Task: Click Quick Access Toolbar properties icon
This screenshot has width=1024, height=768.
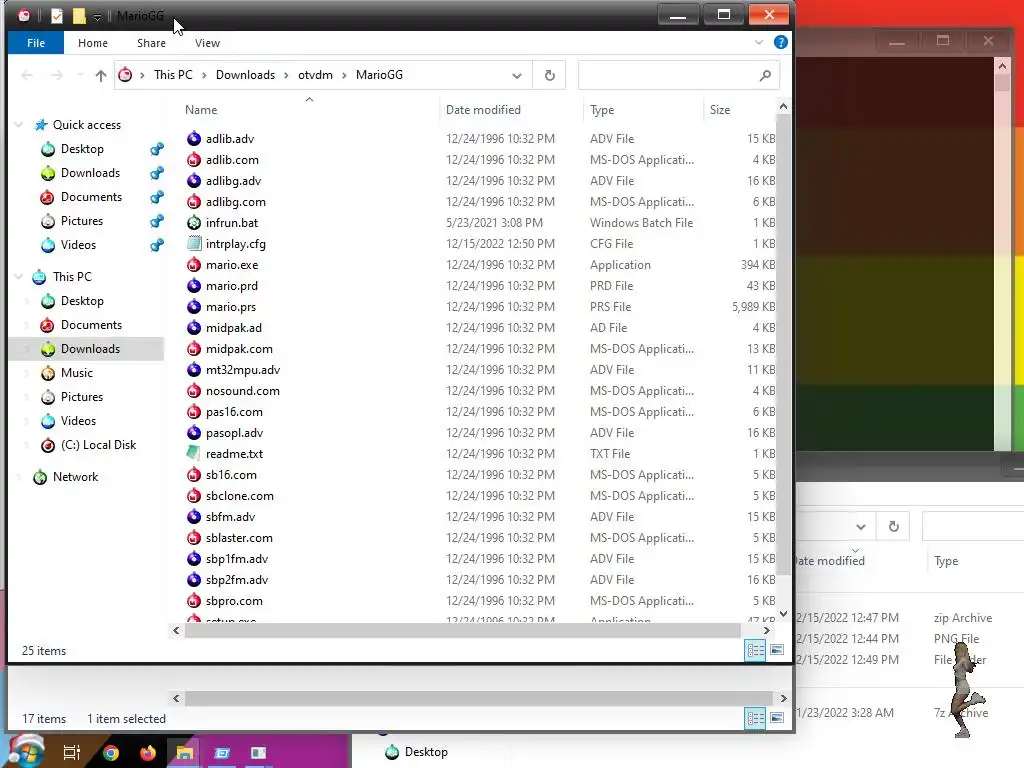Action: (x=57, y=16)
